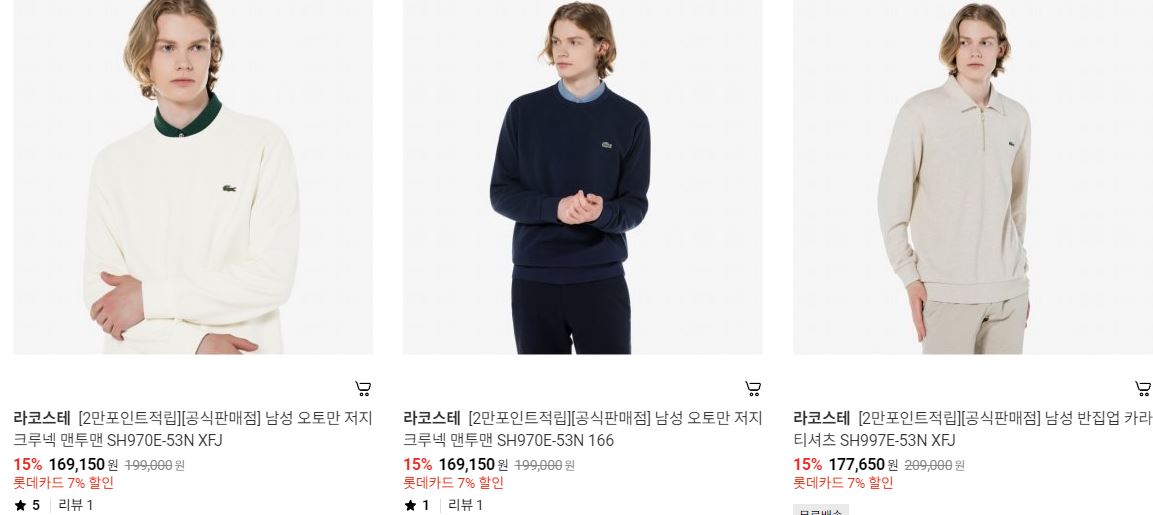Click the star rating 5 on first product
Screen dimensions: 1153x515
click(27, 505)
